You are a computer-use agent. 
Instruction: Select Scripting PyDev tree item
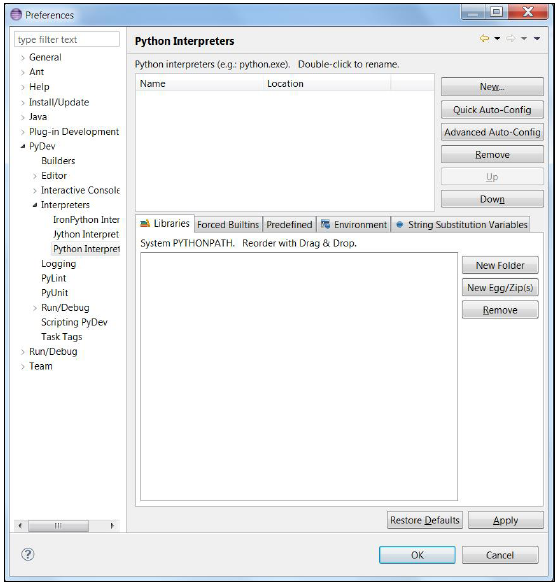tap(74, 322)
